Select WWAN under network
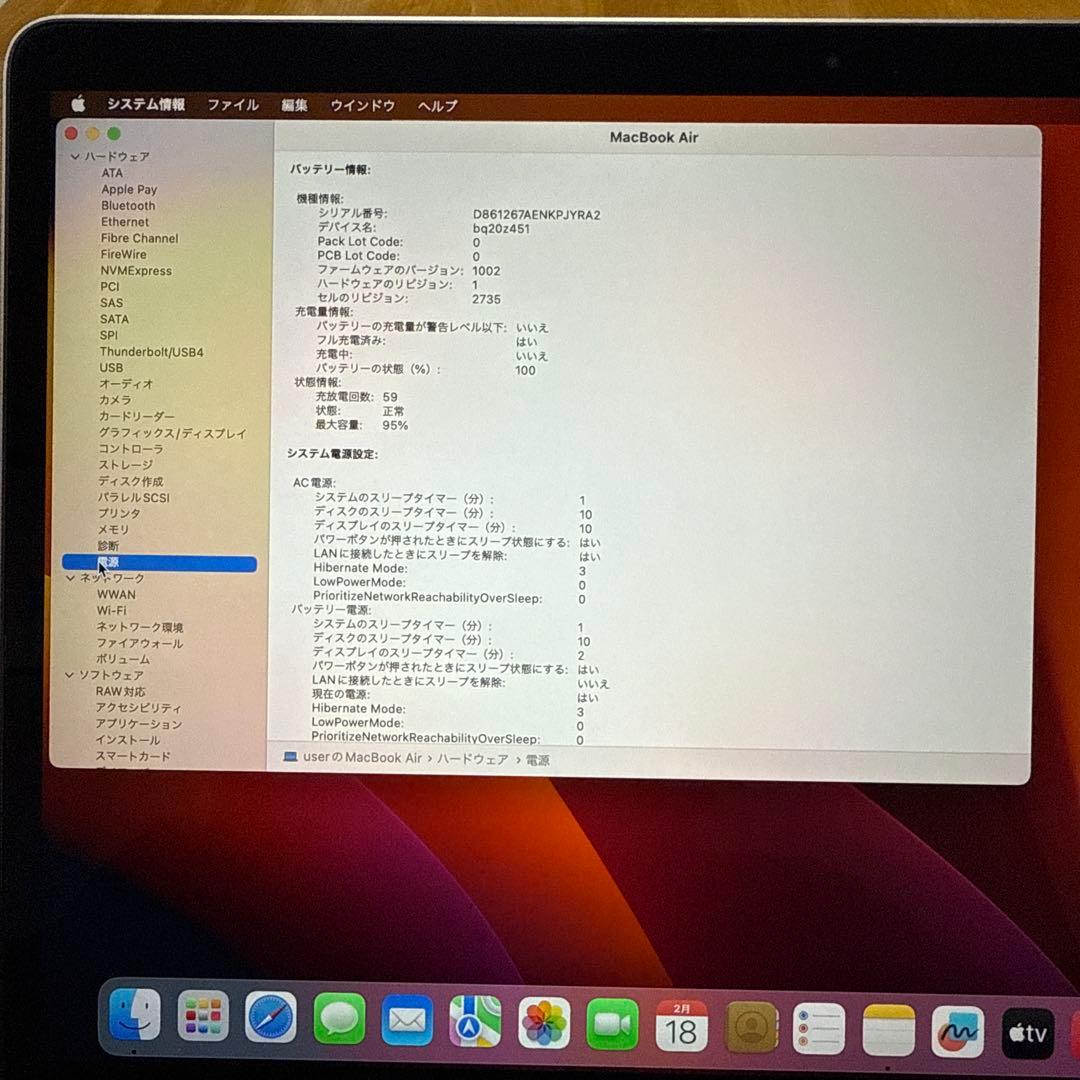This screenshot has width=1080, height=1080. point(116,594)
